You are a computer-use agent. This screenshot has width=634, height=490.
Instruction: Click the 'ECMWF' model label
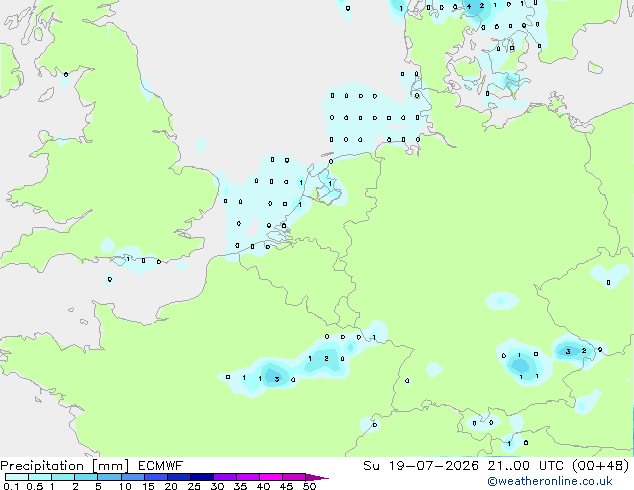(x=161, y=466)
